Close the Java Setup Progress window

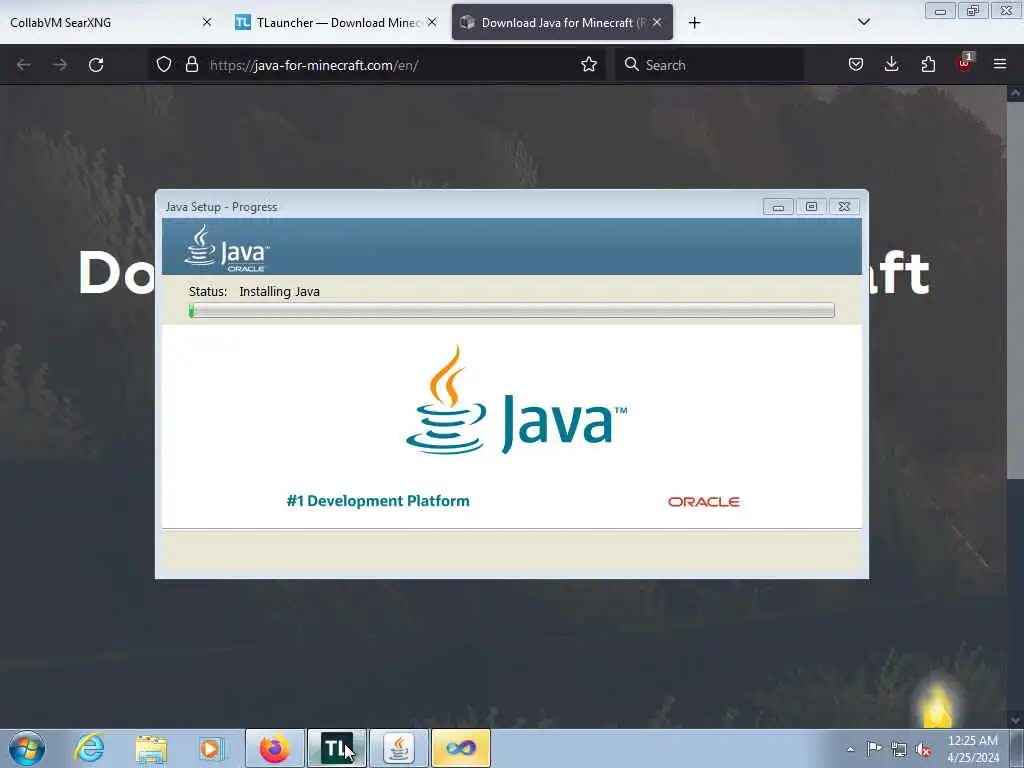tap(844, 207)
